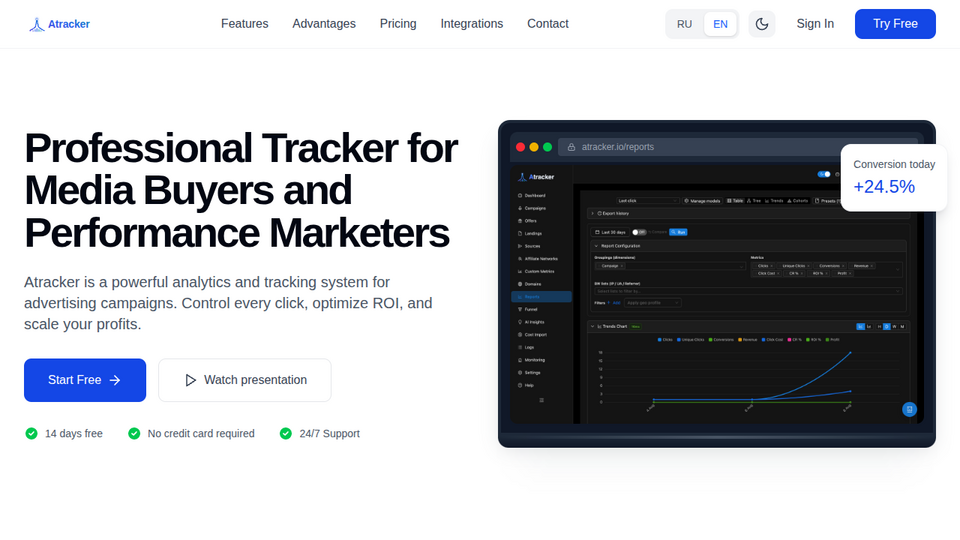Click the Start Free button

[85, 380]
